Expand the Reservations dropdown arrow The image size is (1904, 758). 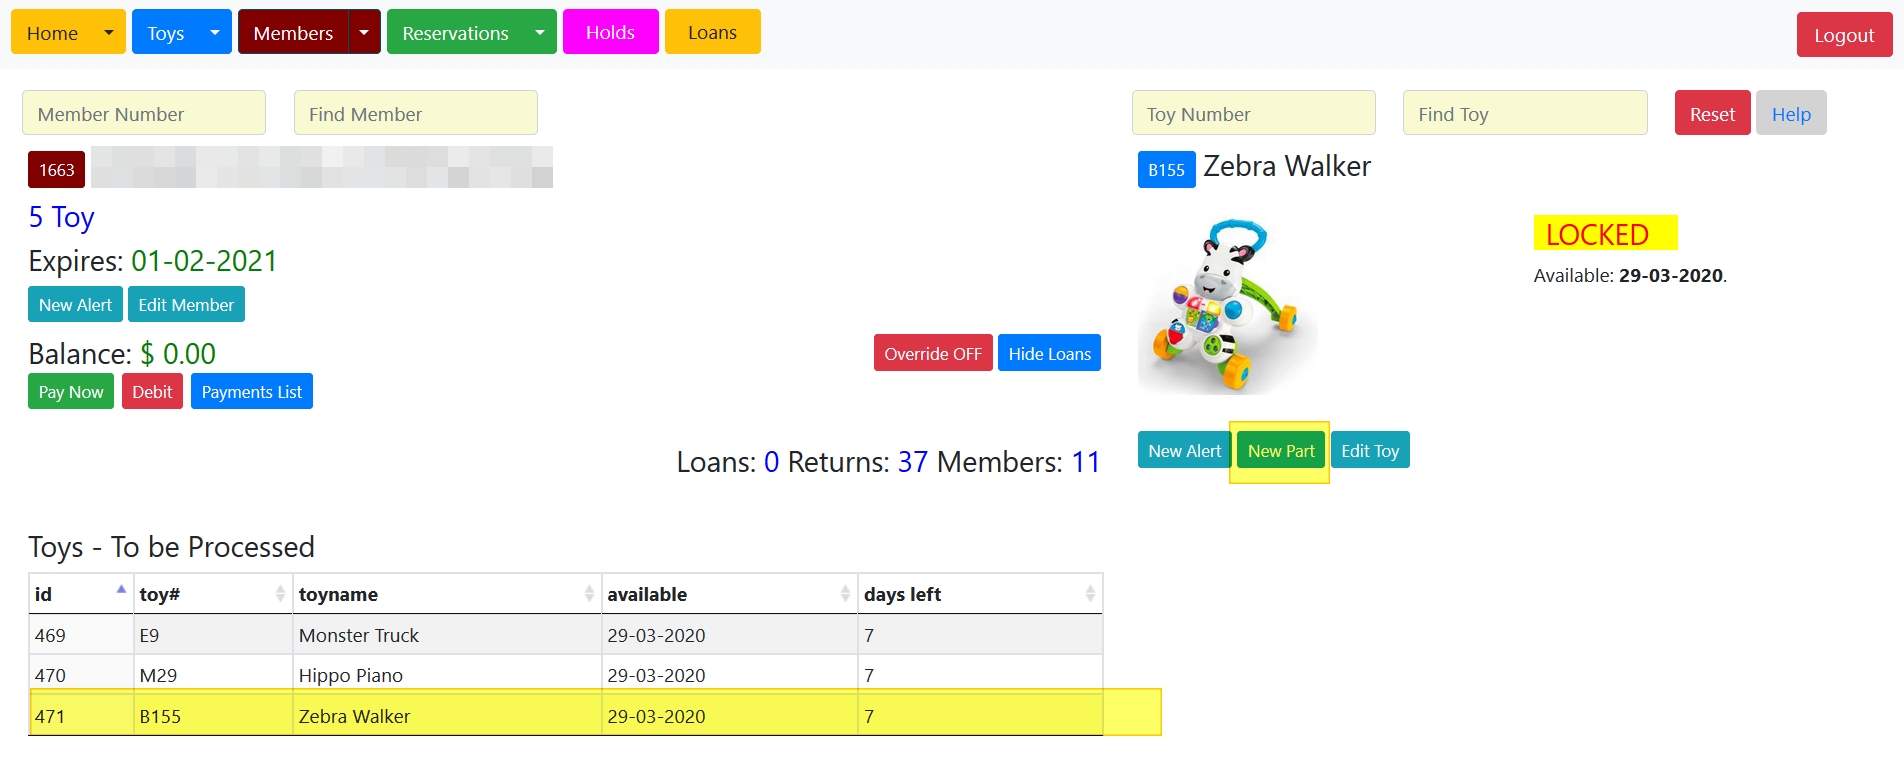coord(540,32)
